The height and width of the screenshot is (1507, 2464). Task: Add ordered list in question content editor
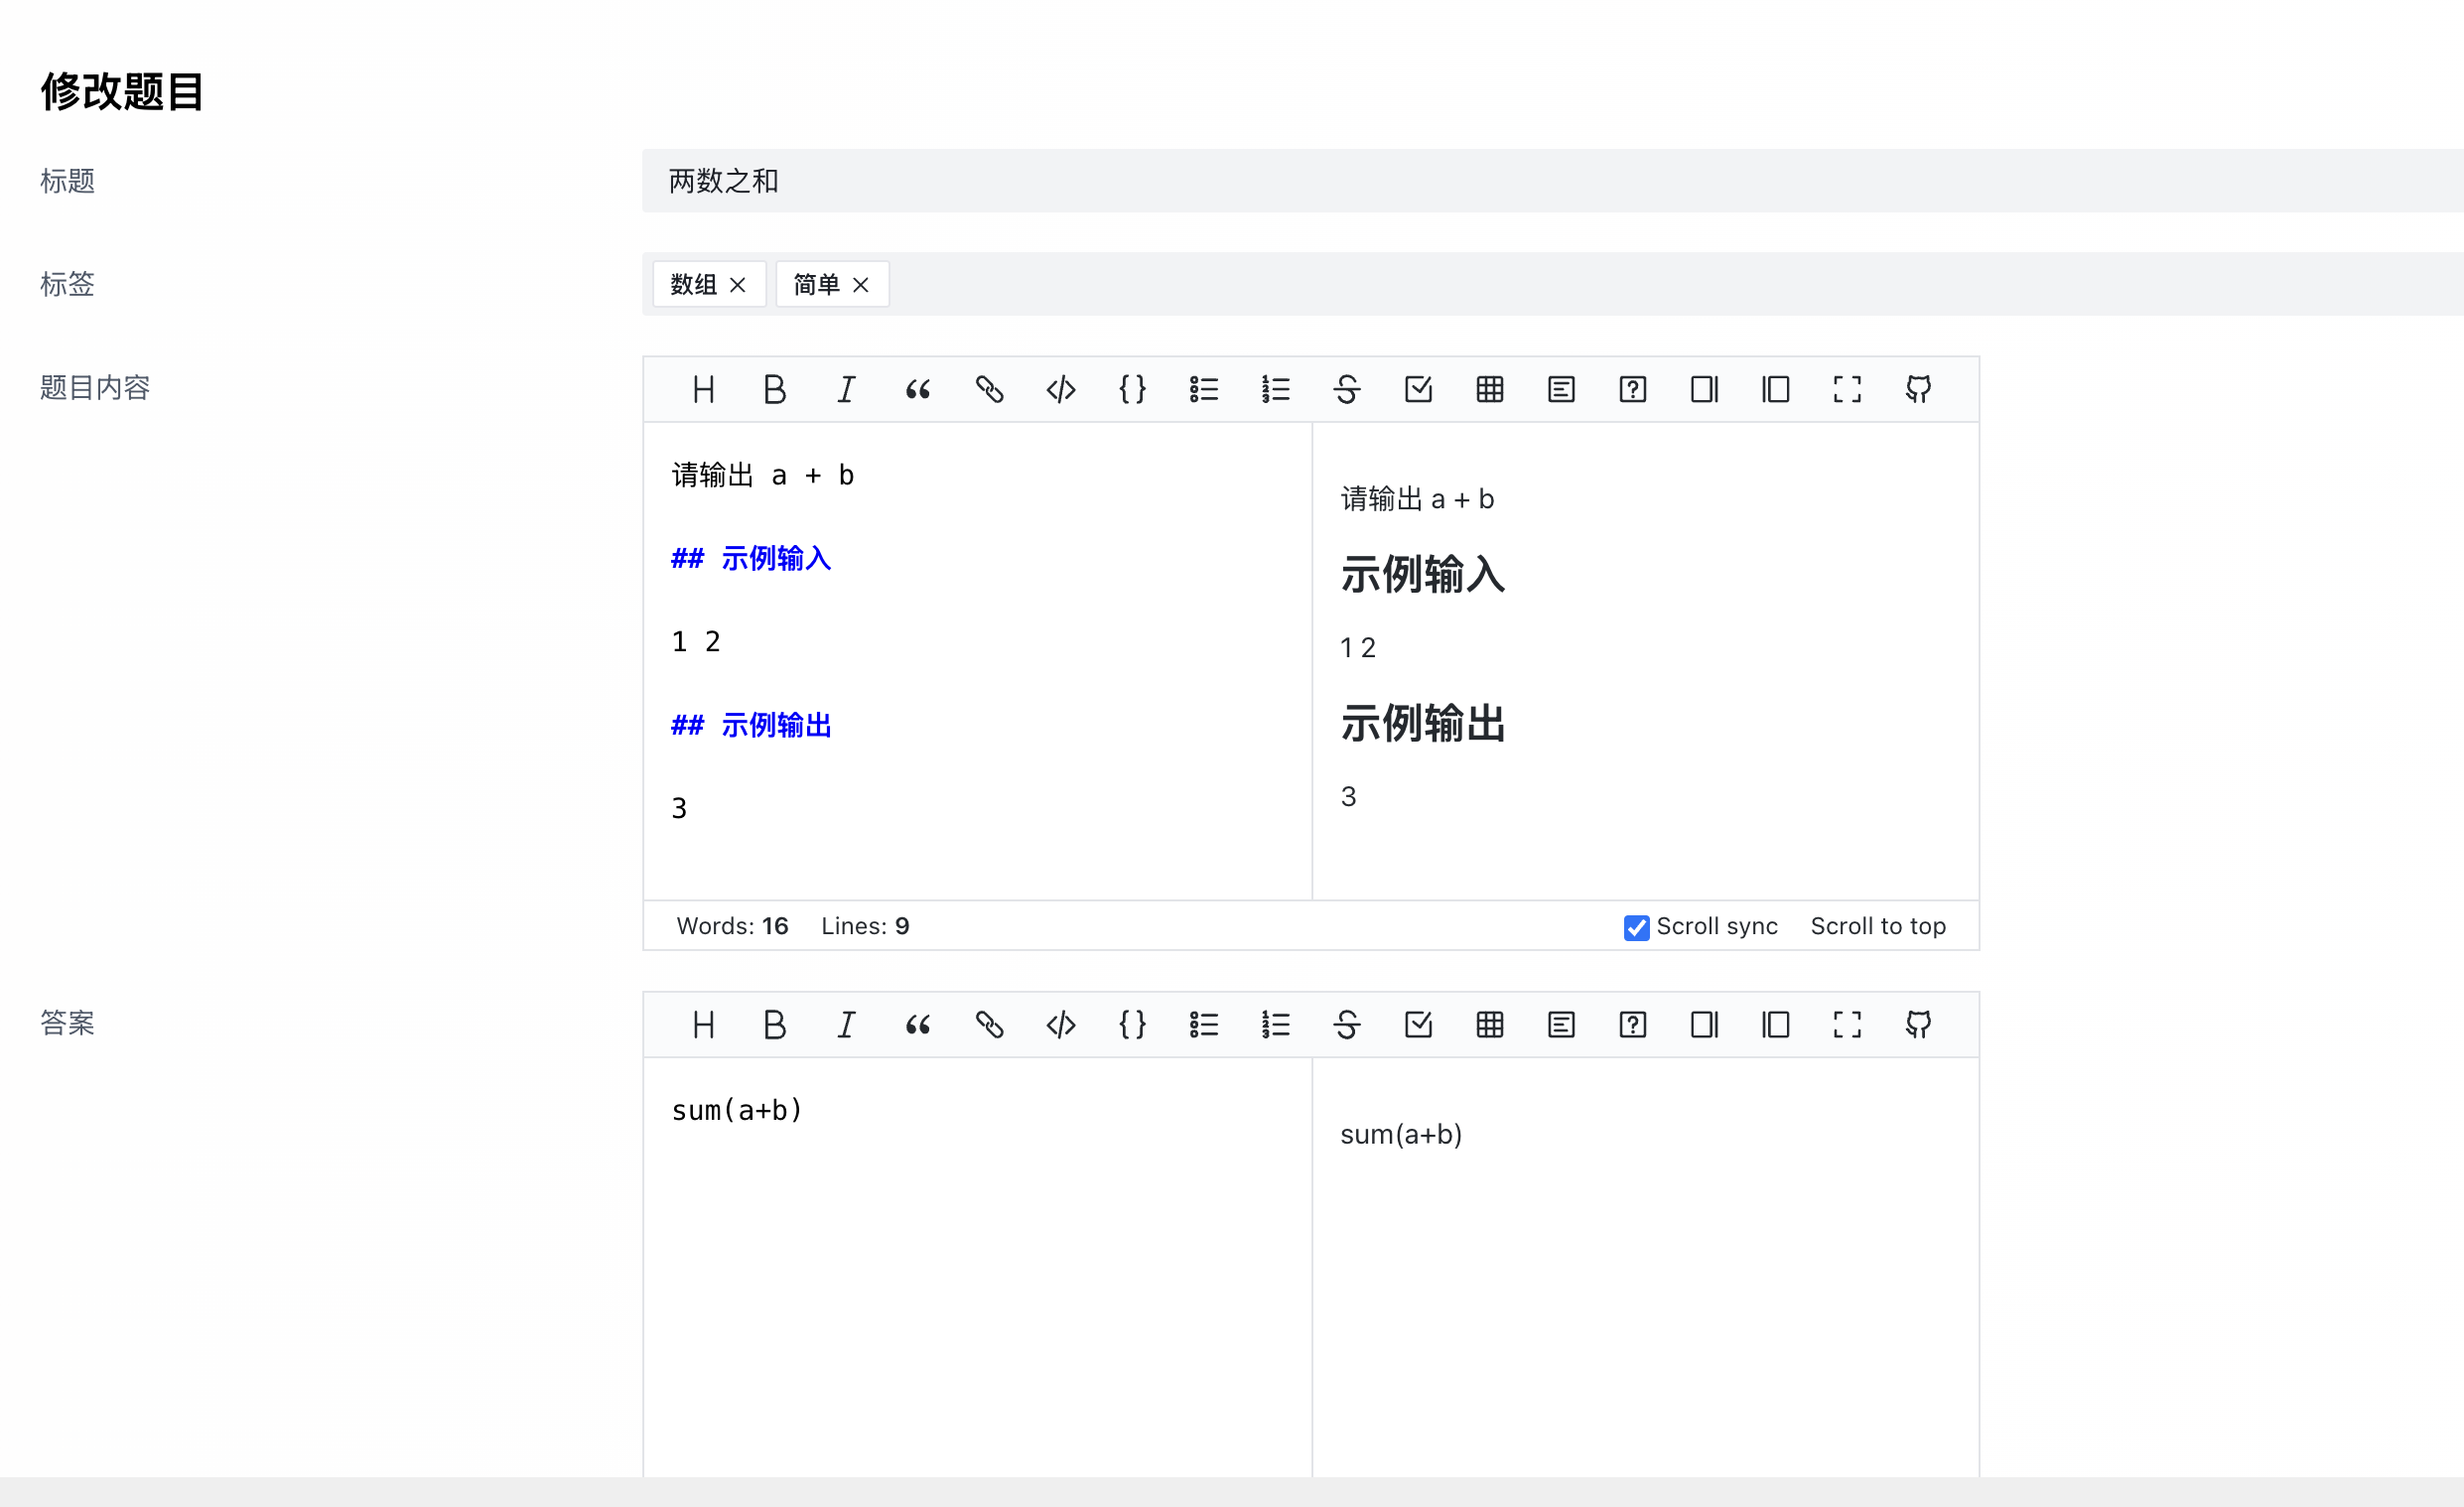coord(1275,389)
